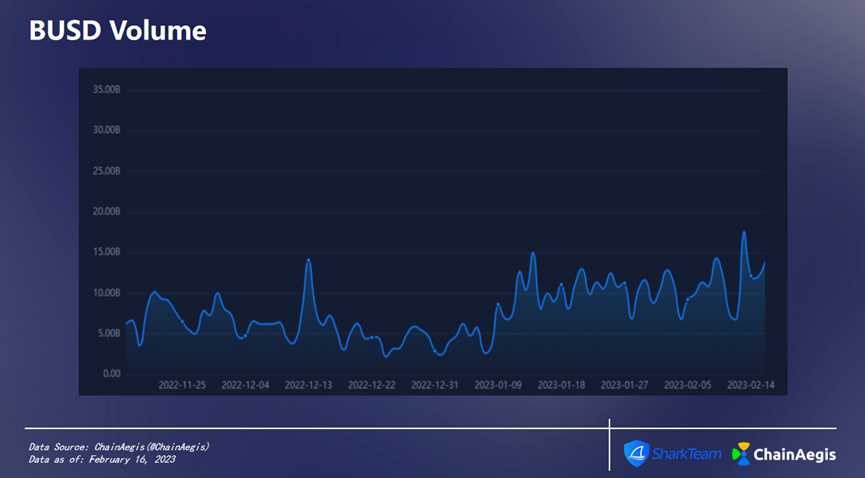This screenshot has height=478, width=865.
Task: Click the BUSD Volume title
Action: coord(117,31)
